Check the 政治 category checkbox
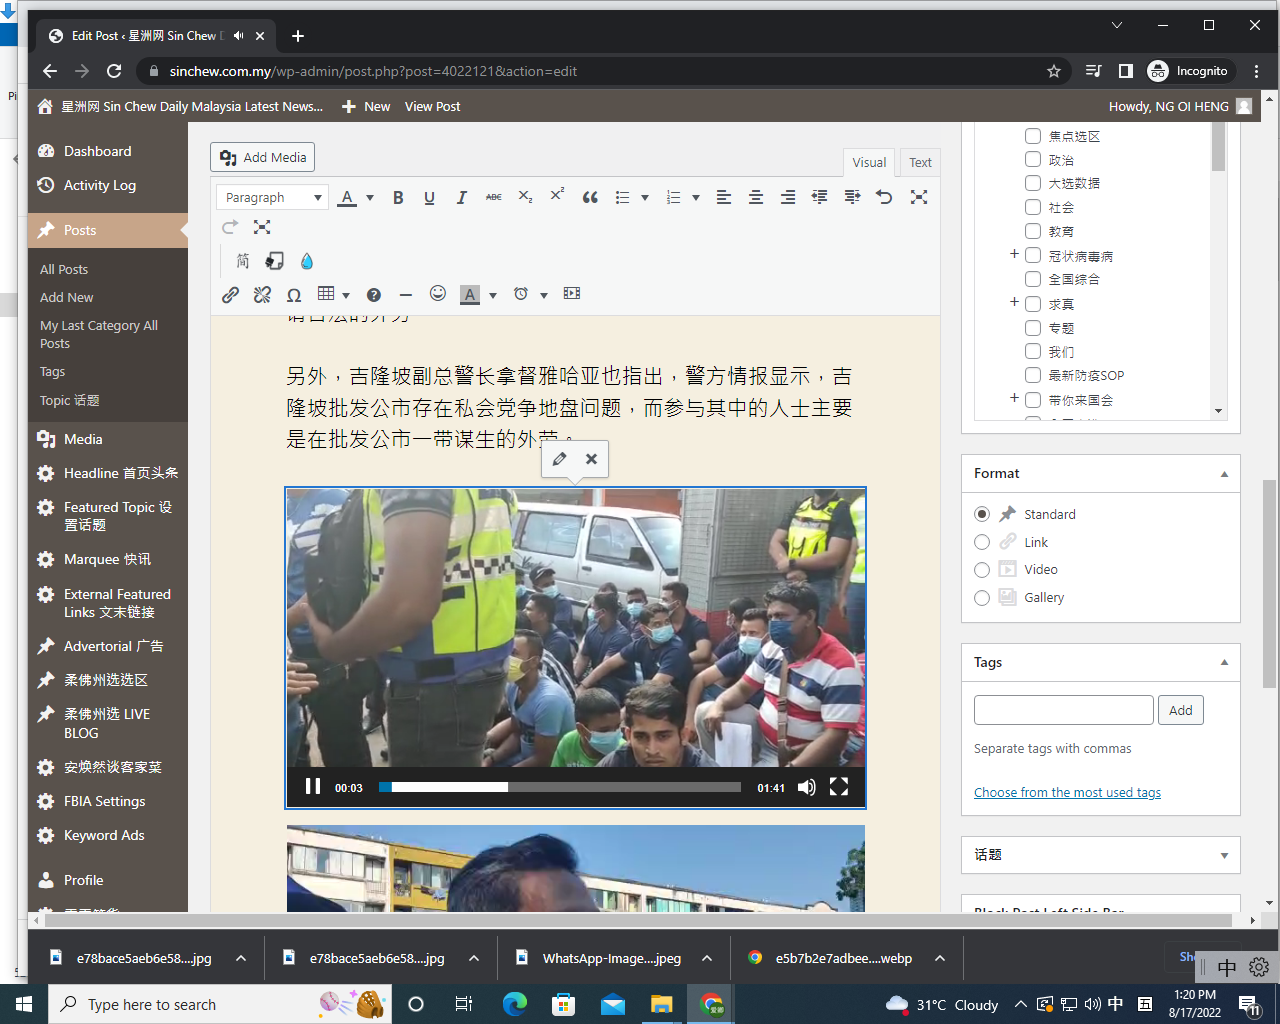The width and height of the screenshot is (1280, 1024). (x=1033, y=160)
